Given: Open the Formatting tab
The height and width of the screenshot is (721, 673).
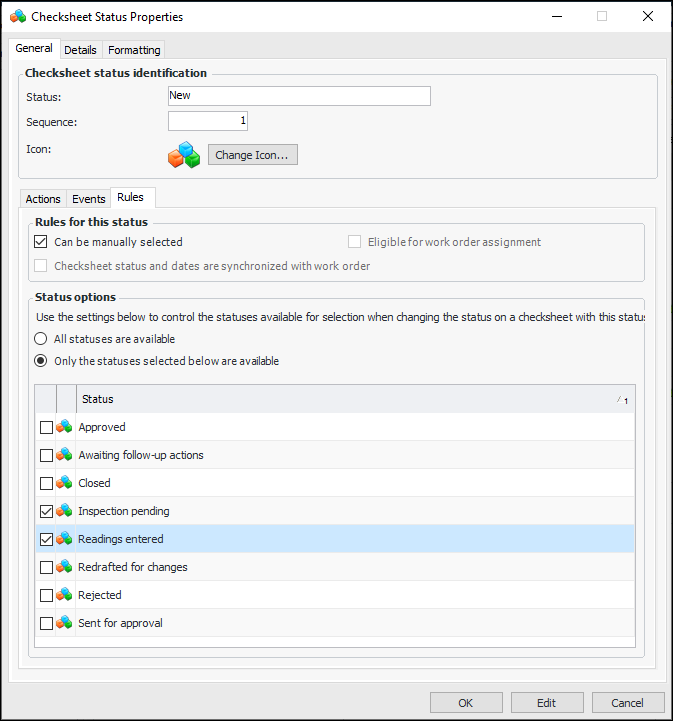Looking at the screenshot, I should (134, 50).
